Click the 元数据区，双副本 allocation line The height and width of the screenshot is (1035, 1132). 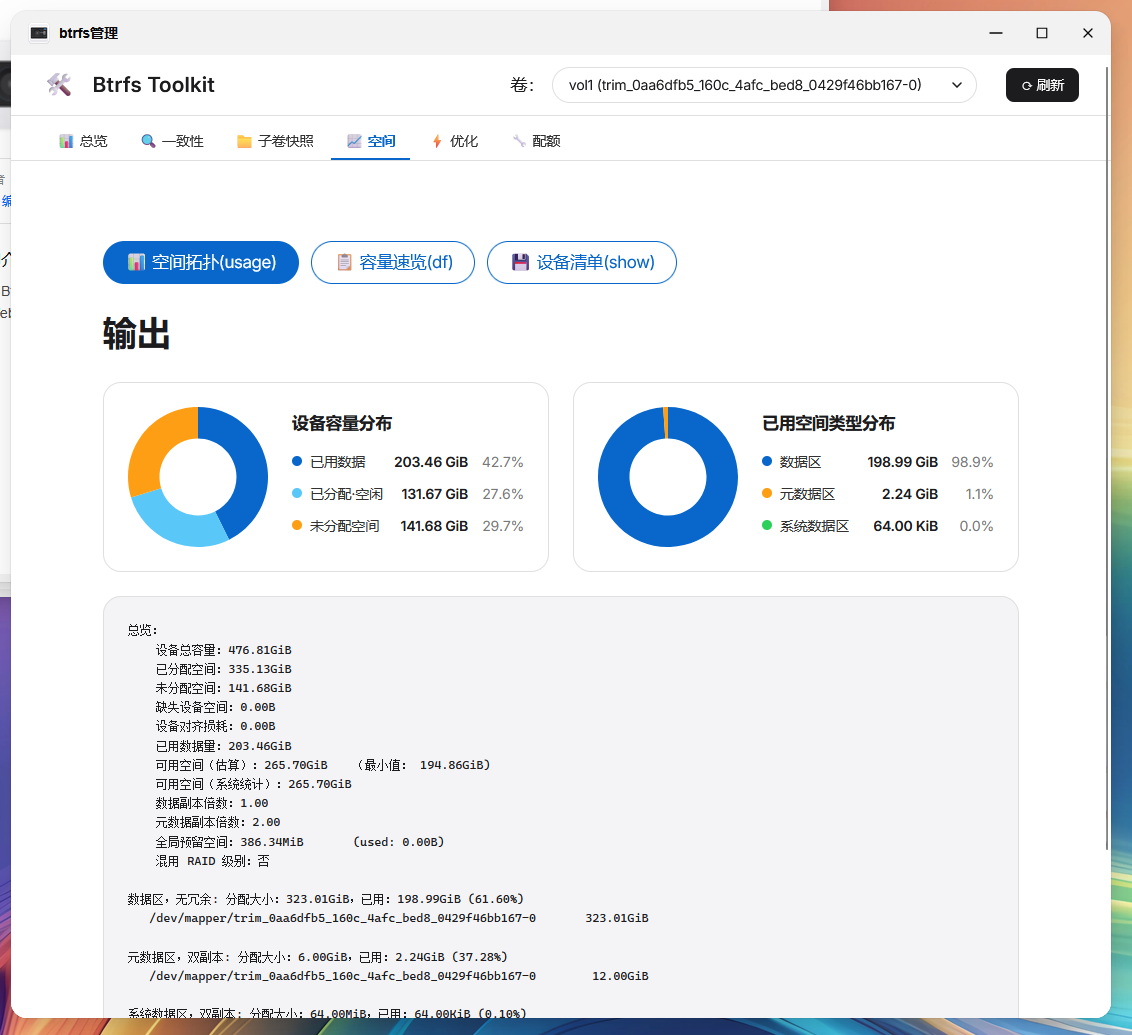(318, 957)
